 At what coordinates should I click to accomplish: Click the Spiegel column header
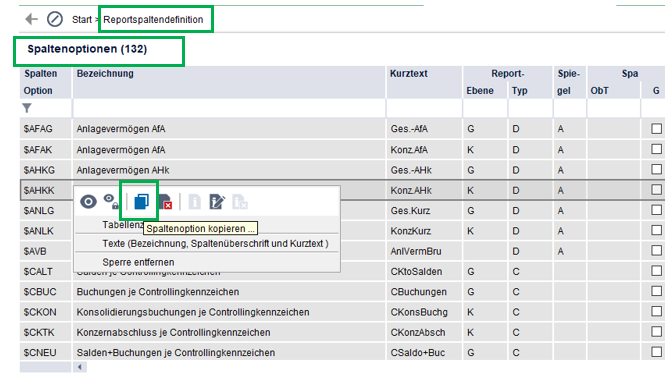coord(570,82)
